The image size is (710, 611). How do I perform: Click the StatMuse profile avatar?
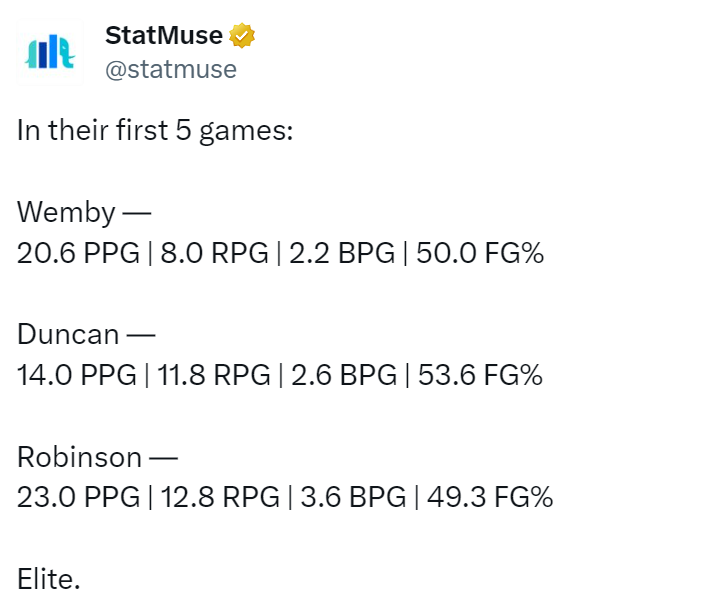coord(50,52)
